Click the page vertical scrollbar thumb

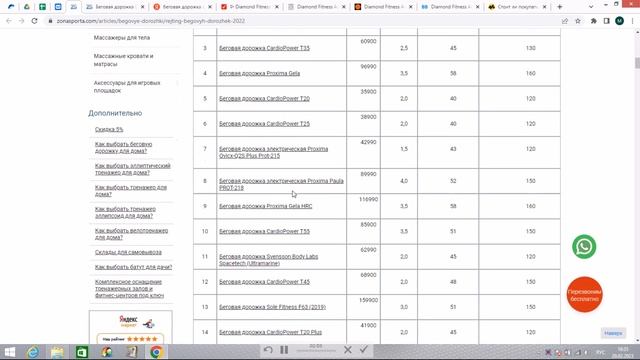[x=637, y=63]
